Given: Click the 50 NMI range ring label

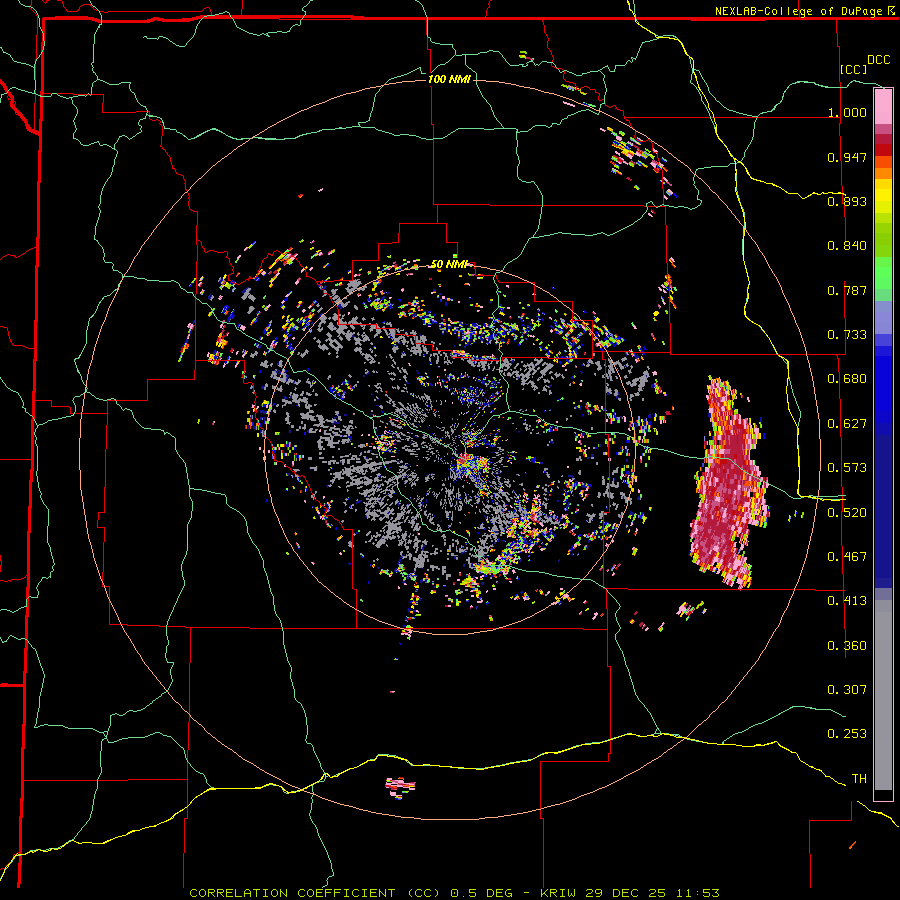Looking at the screenshot, I should (449, 265).
